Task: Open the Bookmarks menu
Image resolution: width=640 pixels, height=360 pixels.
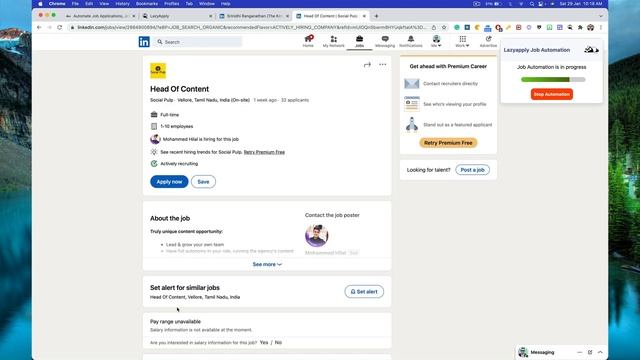Action: (x=147, y=4)
